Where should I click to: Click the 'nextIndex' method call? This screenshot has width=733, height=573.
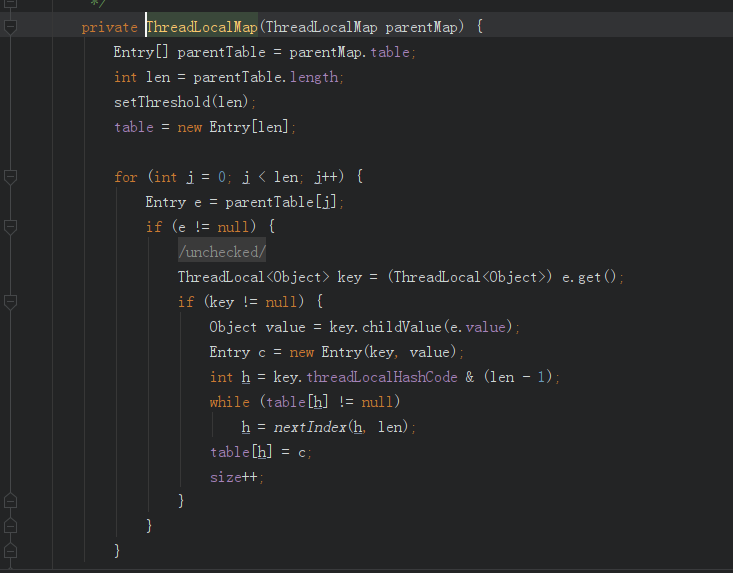coord(309,427)
